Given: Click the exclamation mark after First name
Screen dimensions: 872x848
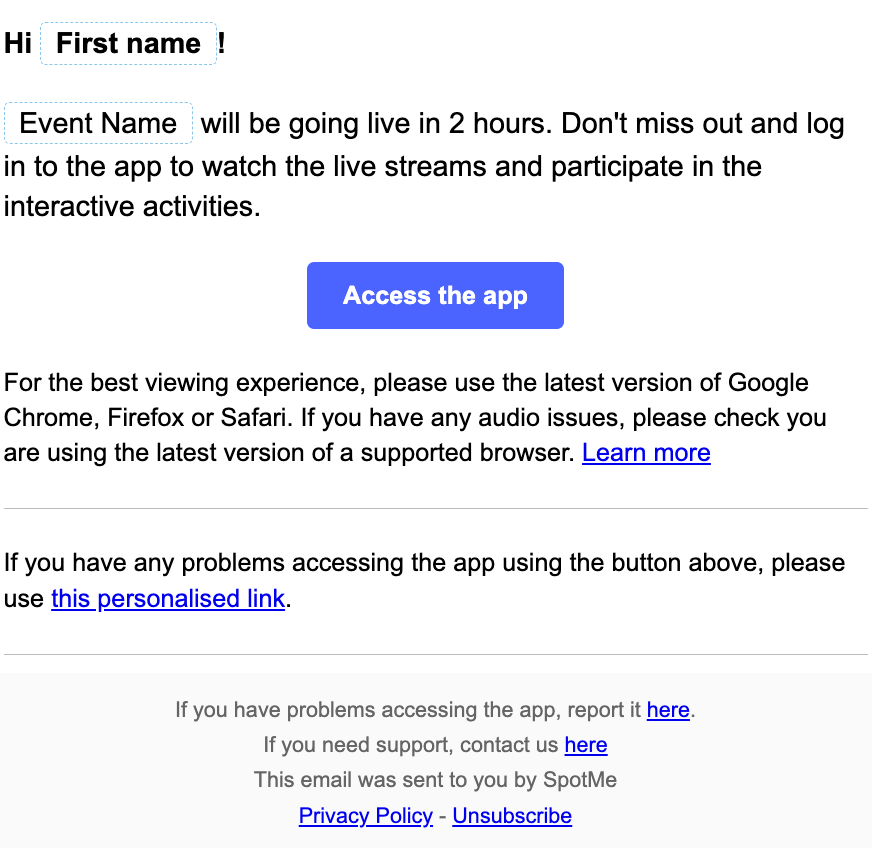Looking at the screenshot, I should click(221, 43).
